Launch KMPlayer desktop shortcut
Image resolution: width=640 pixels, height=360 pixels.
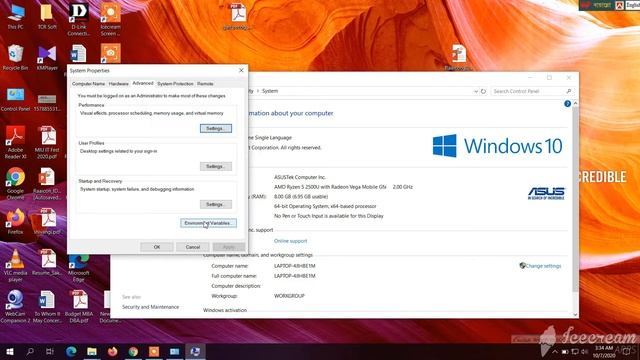point(47,58)
